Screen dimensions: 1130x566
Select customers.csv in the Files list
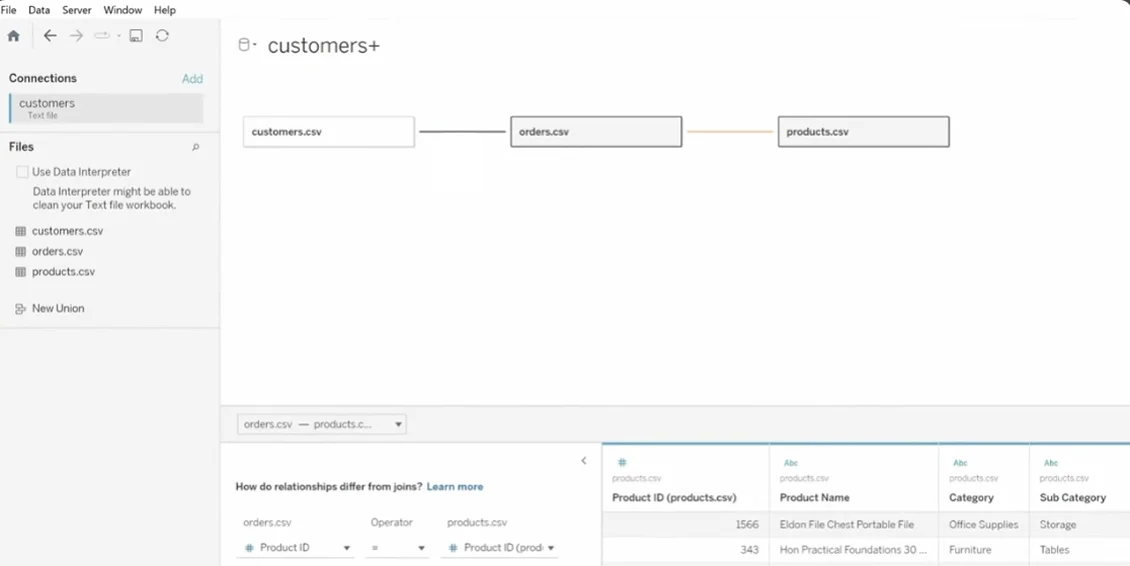67,231
